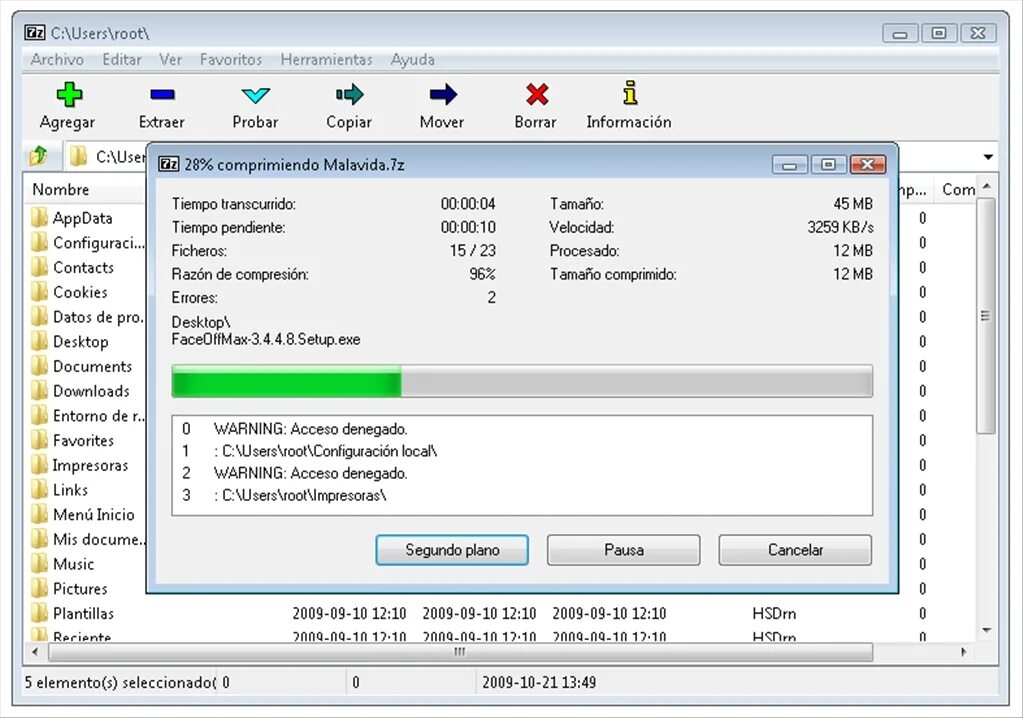This screenshot has width=1023, height=718.
Task: Select the Entorno de r.. folder row
Action: pyautogui.click(x=87, y=416)
